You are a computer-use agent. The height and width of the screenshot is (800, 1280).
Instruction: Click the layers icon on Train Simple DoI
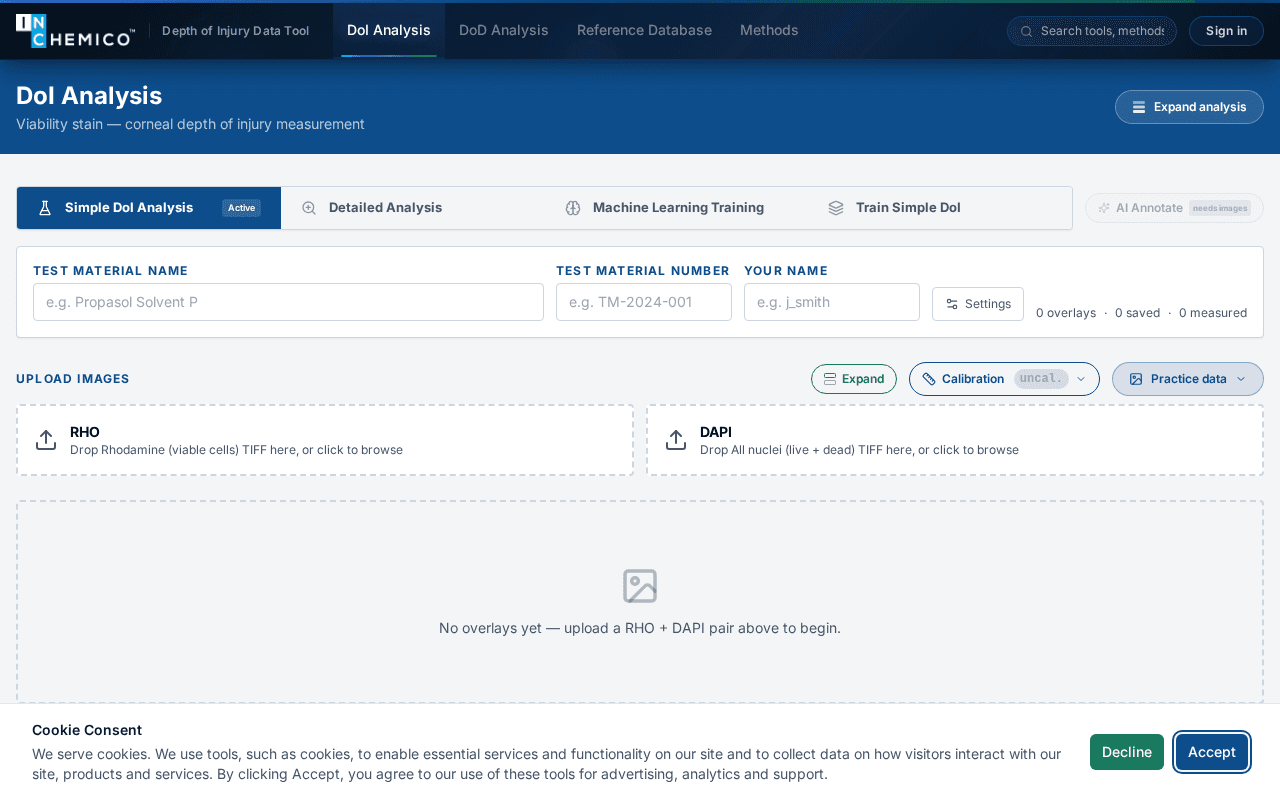836,208
